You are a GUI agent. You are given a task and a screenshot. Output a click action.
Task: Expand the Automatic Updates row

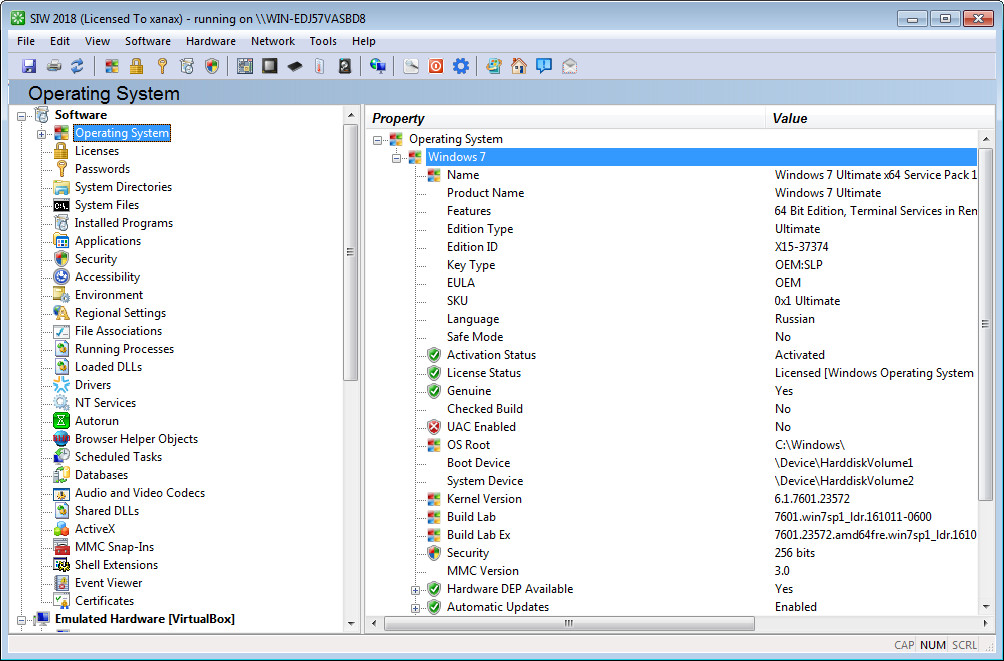click(x=416, y=608)
